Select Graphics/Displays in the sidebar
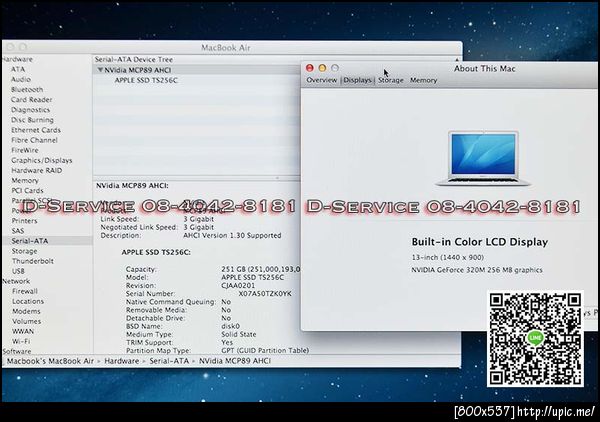 click(42, 160)
